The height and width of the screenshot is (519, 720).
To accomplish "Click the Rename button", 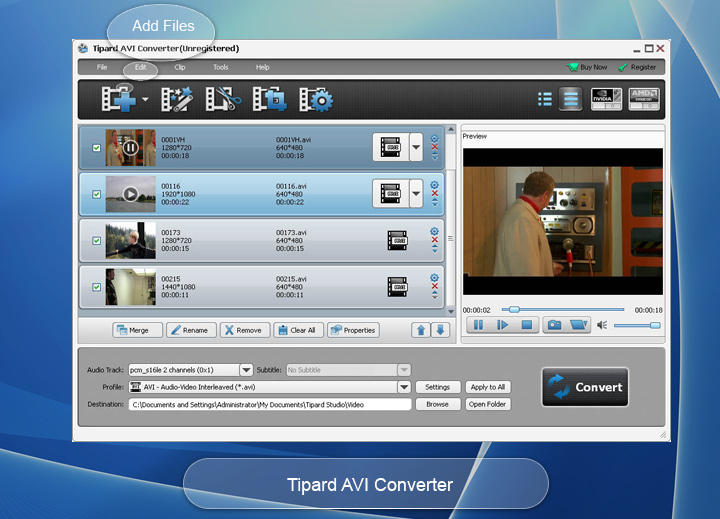I will click(x=191, y=330).
